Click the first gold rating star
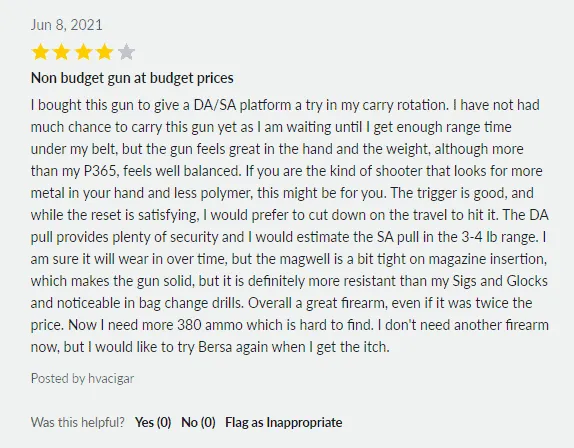Screen dimensions: 574x448 [40, 52]
